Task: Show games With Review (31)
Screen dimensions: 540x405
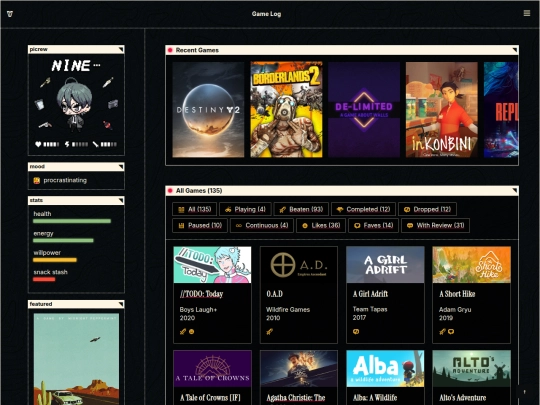Action: pos(435,225)
